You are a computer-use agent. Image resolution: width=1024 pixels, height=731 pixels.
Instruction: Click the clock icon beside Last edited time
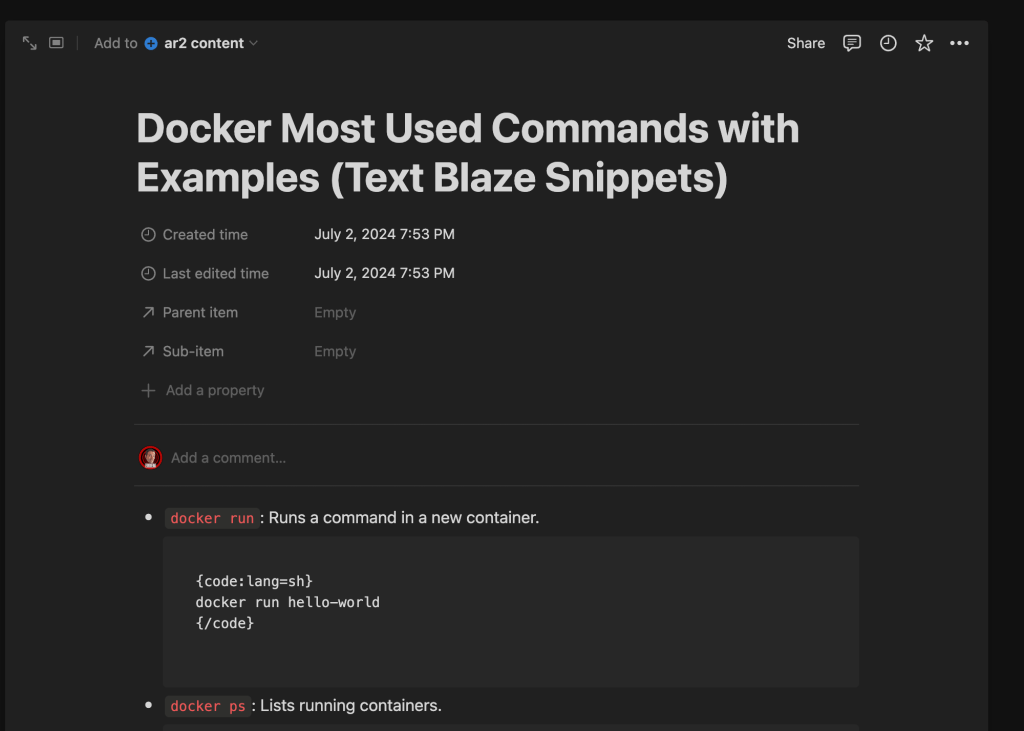(148, 274)
